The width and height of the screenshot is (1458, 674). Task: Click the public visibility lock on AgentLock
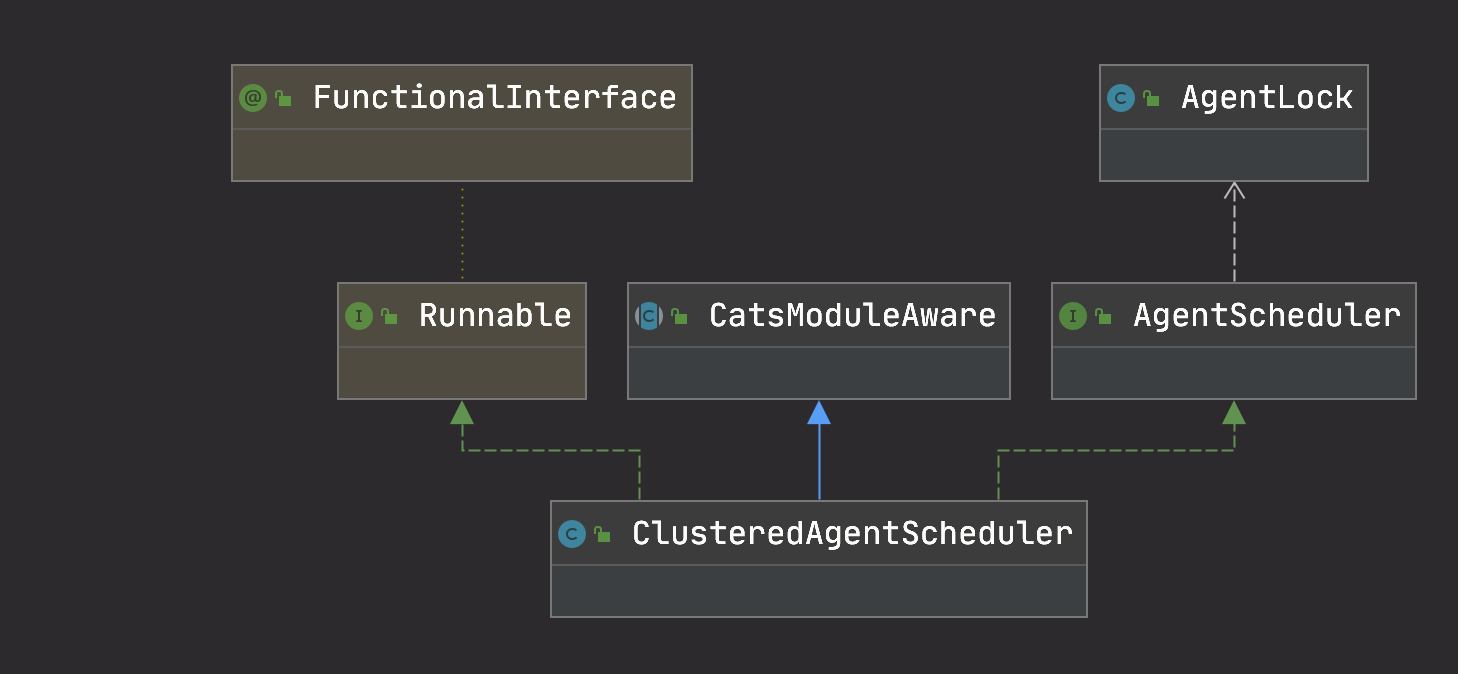(1152, 98)
